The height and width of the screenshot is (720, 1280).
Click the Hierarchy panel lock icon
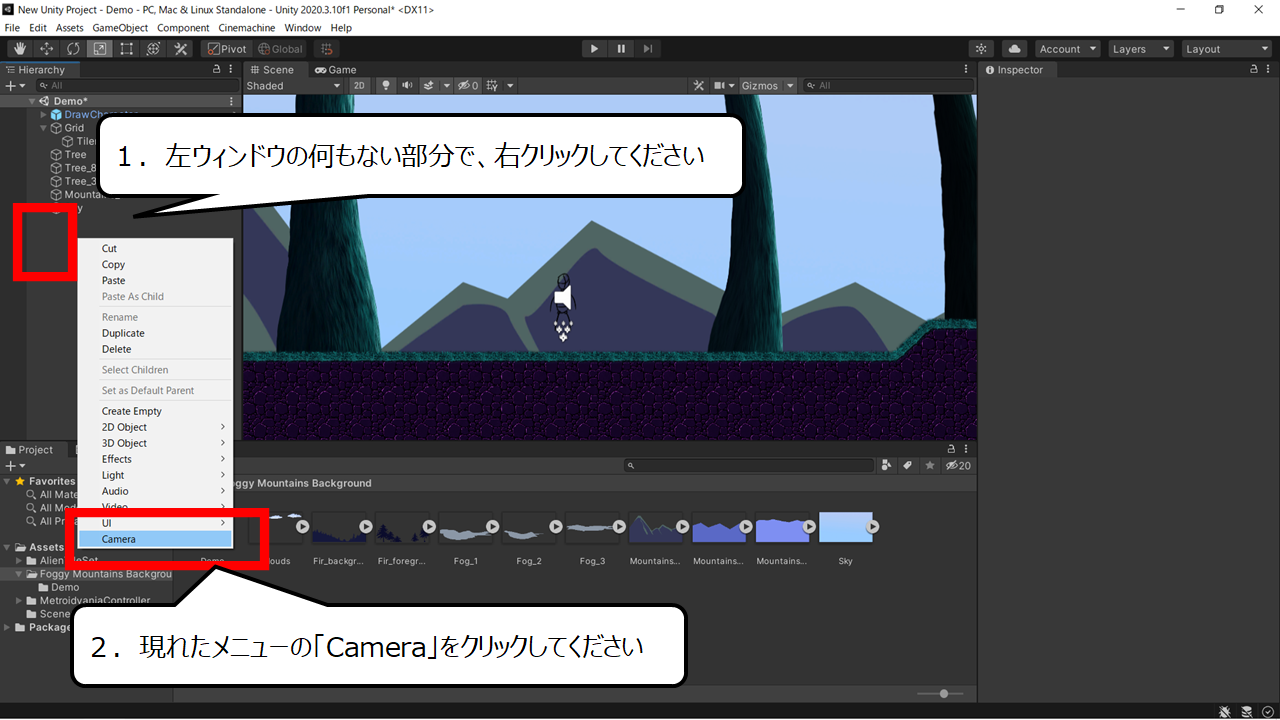coord(217,70)
